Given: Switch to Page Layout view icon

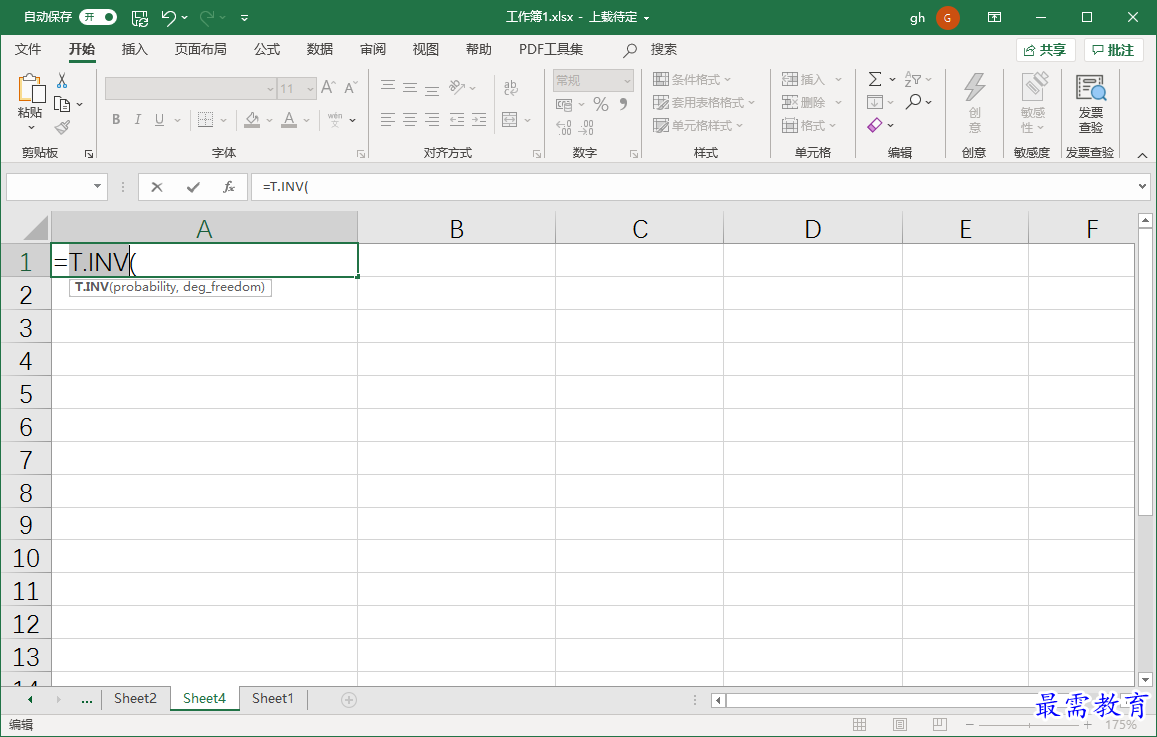Looking at the screenshot, I should point(899,724).
